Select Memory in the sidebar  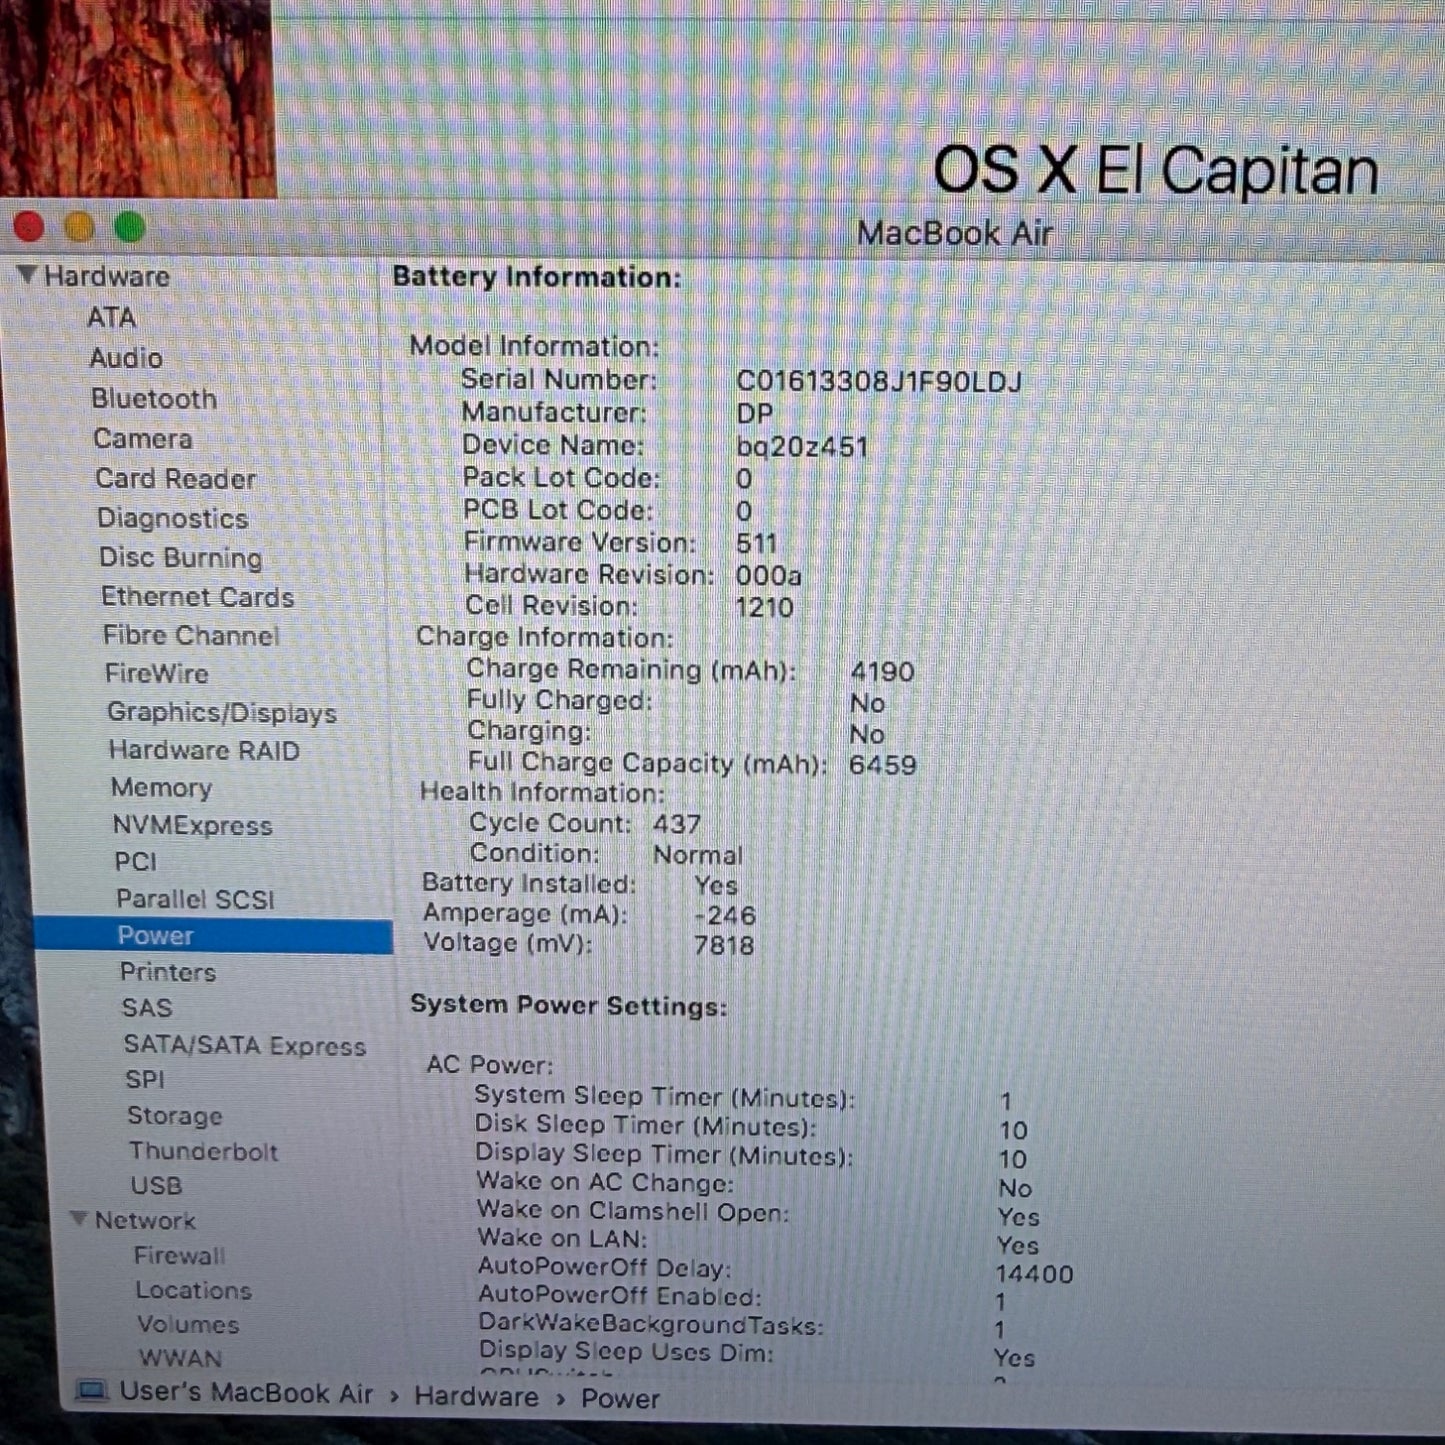[x=161, y=788]
